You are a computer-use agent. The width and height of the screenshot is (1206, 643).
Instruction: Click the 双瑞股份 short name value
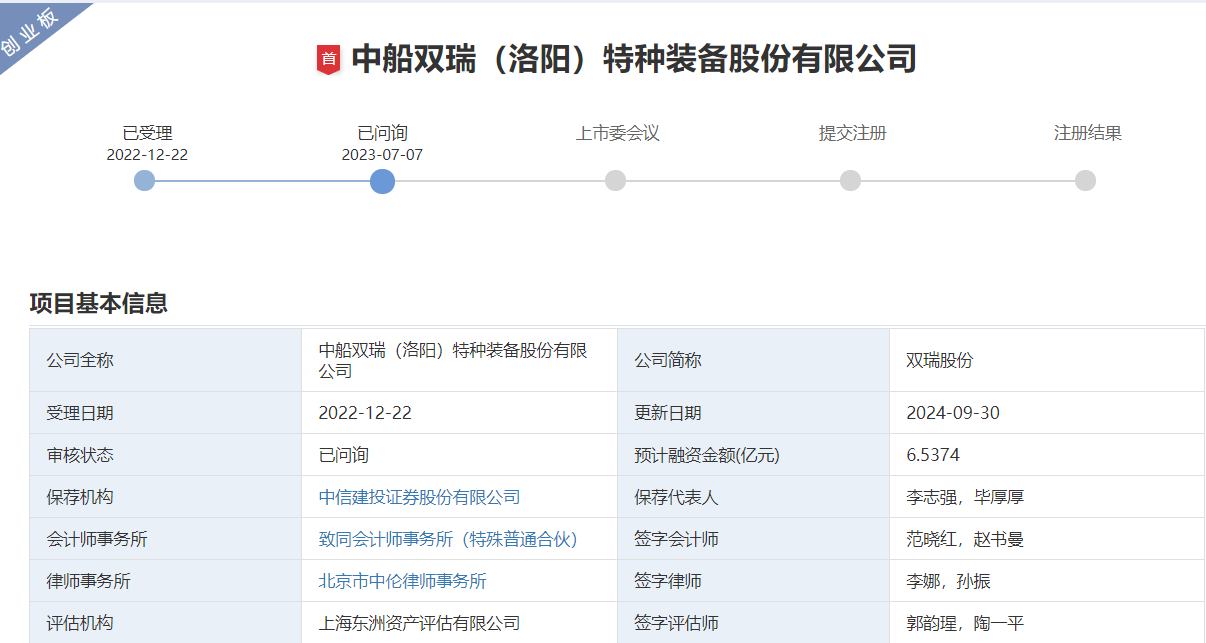[940, 360]
